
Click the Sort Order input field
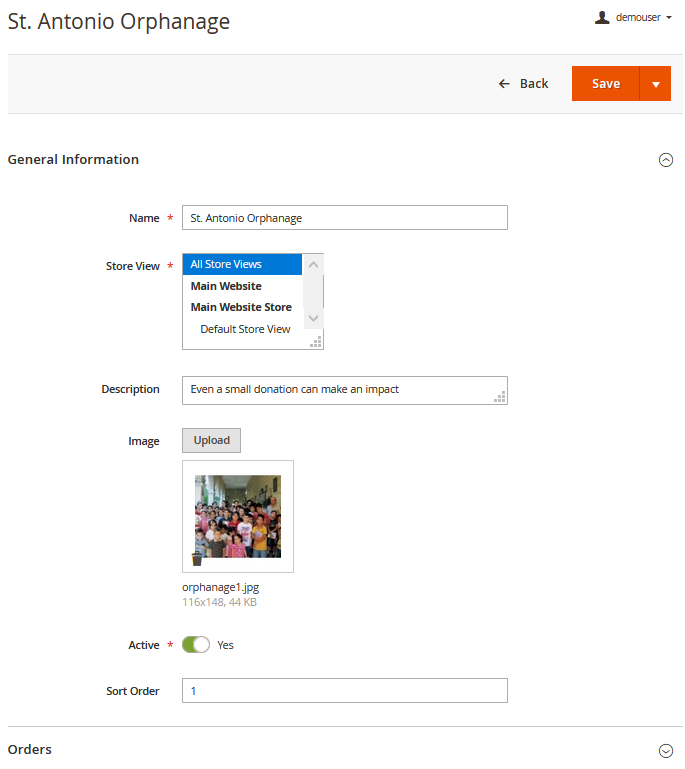344,691
